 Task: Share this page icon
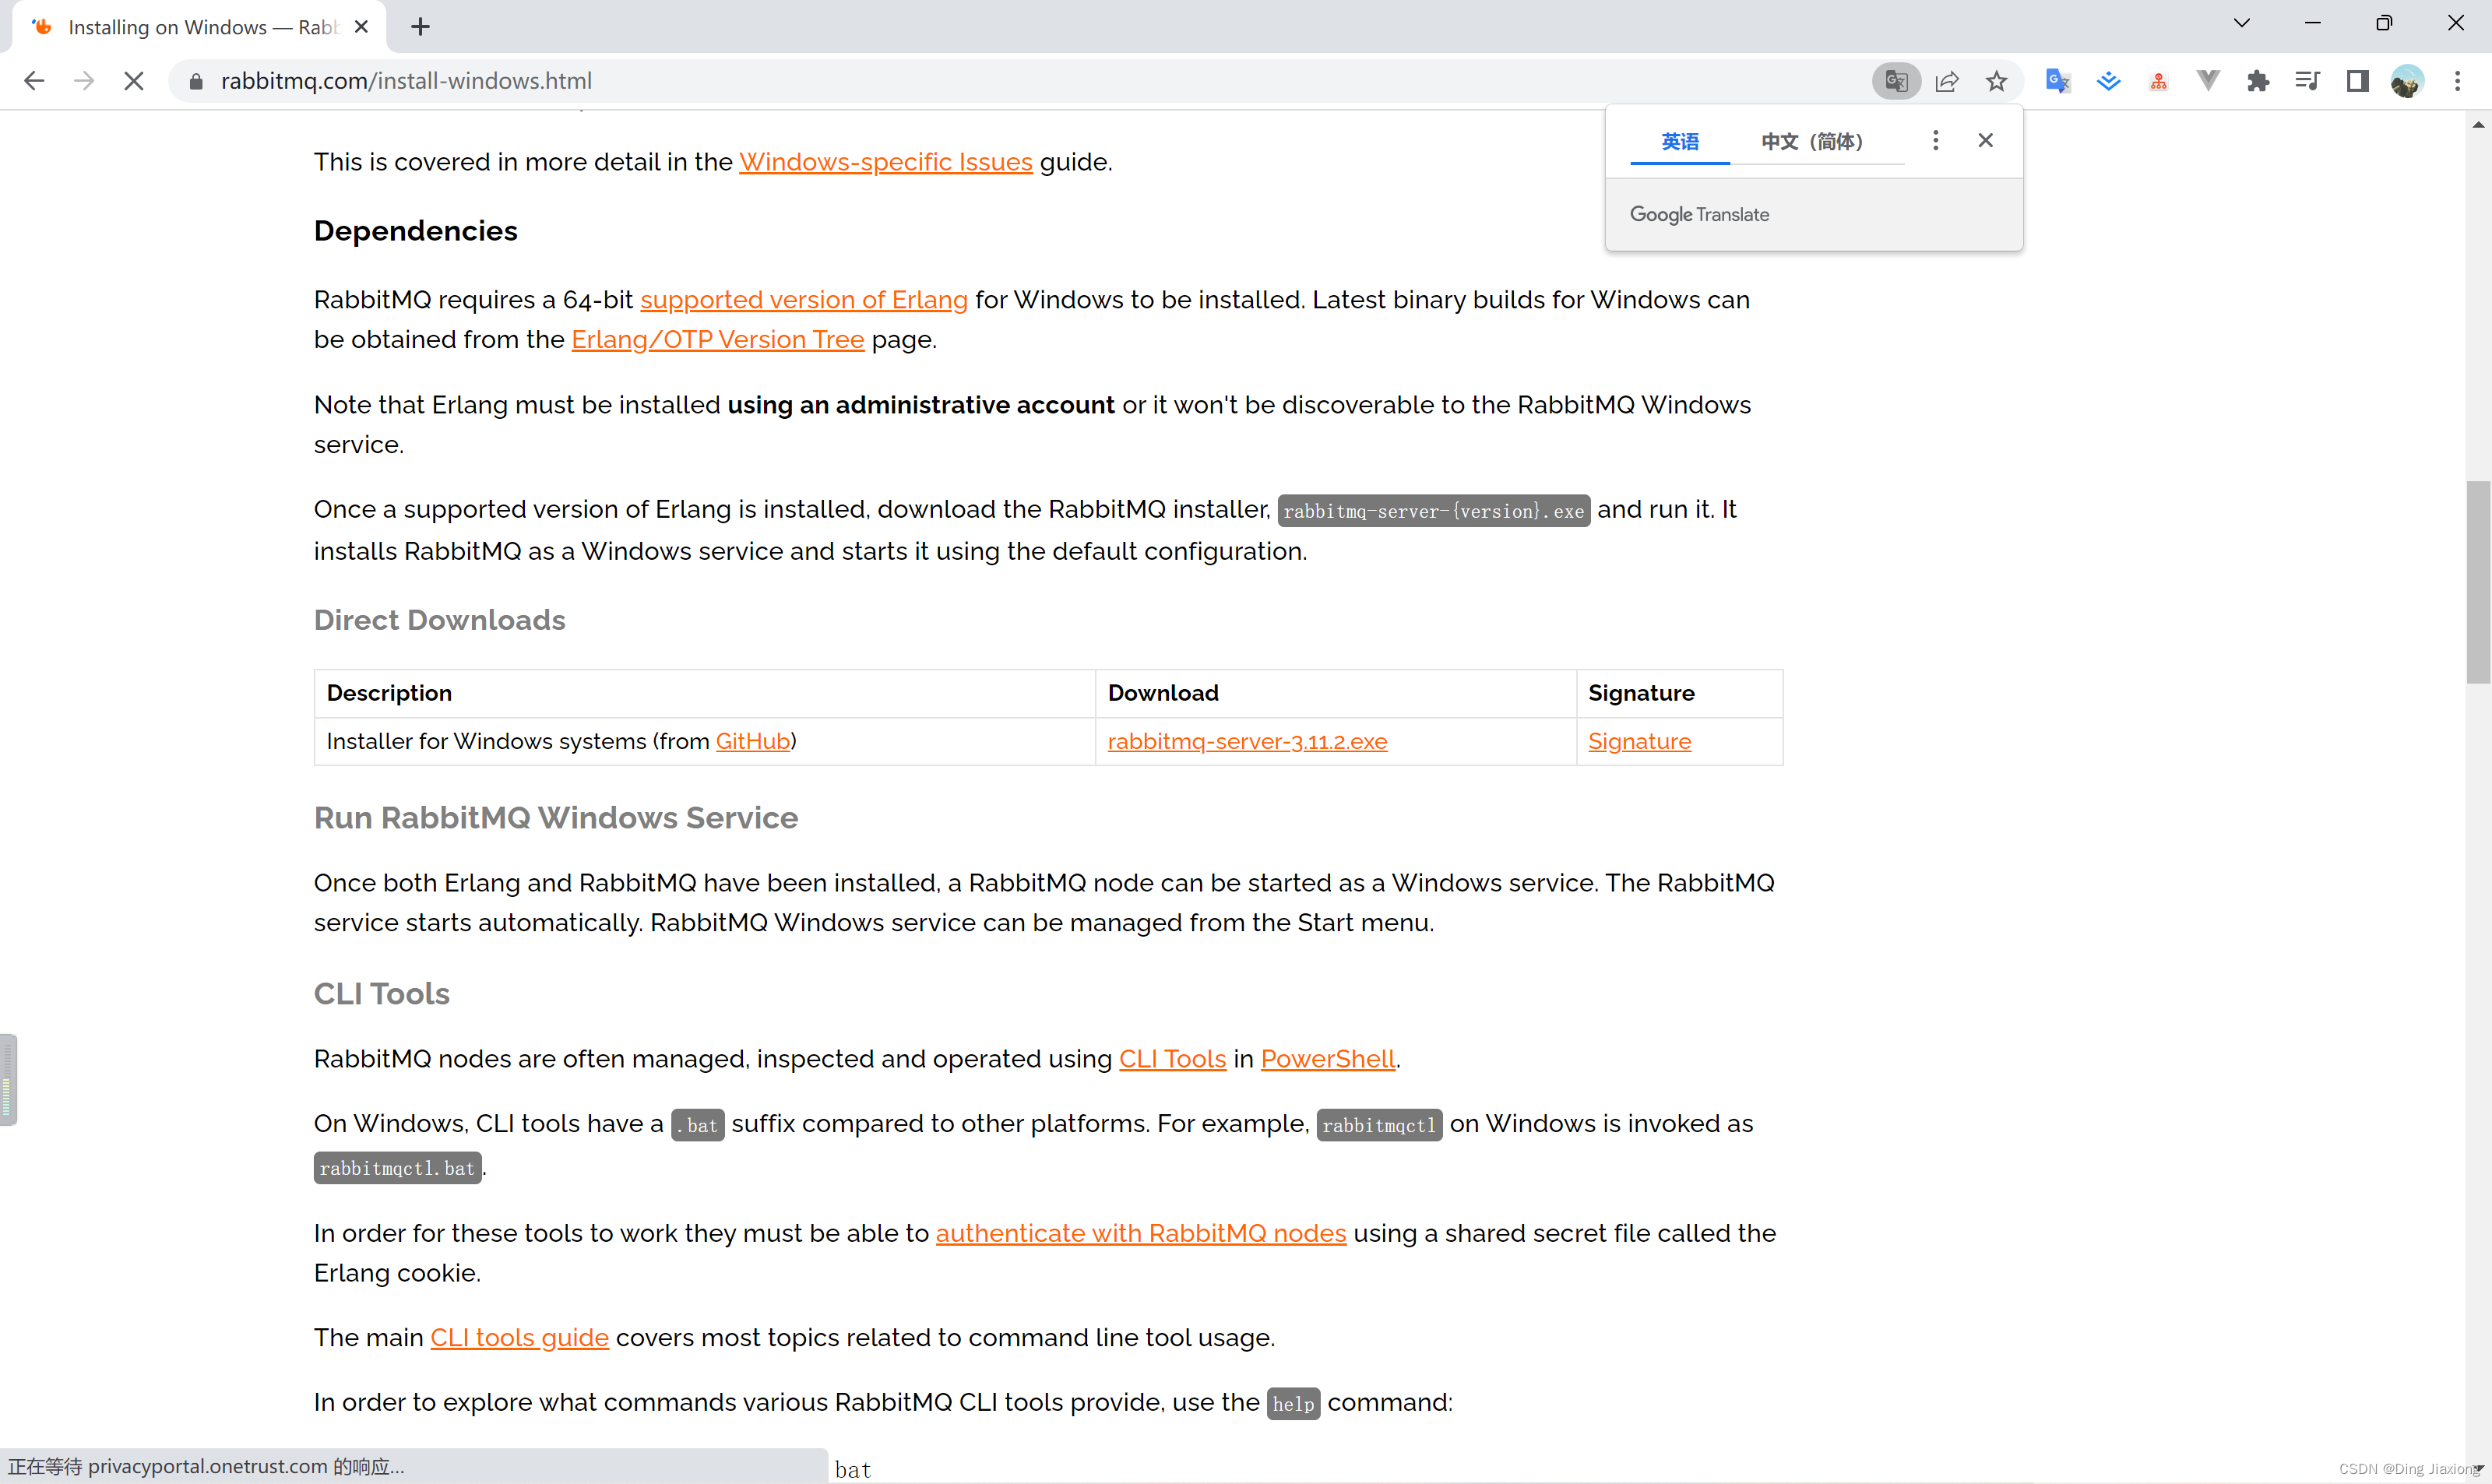1946,81
